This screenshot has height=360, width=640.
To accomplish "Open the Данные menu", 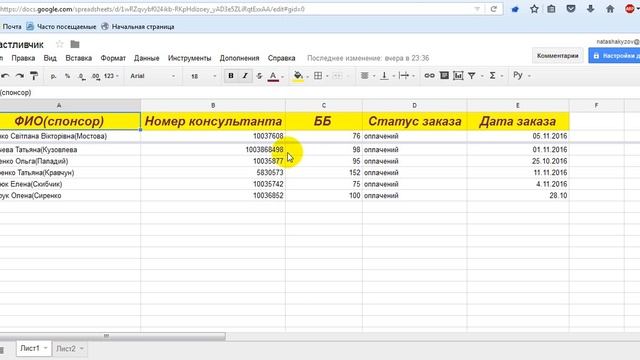I will [x=147, y=58].
